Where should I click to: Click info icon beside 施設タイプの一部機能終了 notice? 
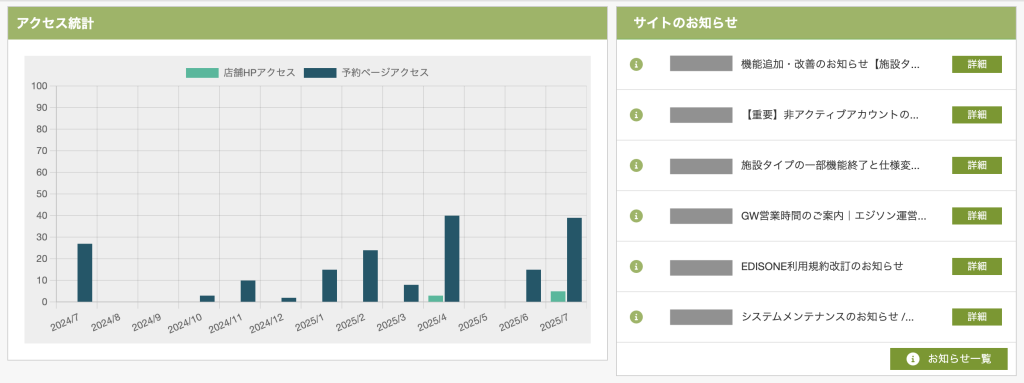pyautogui.click(x=637, y=165)
